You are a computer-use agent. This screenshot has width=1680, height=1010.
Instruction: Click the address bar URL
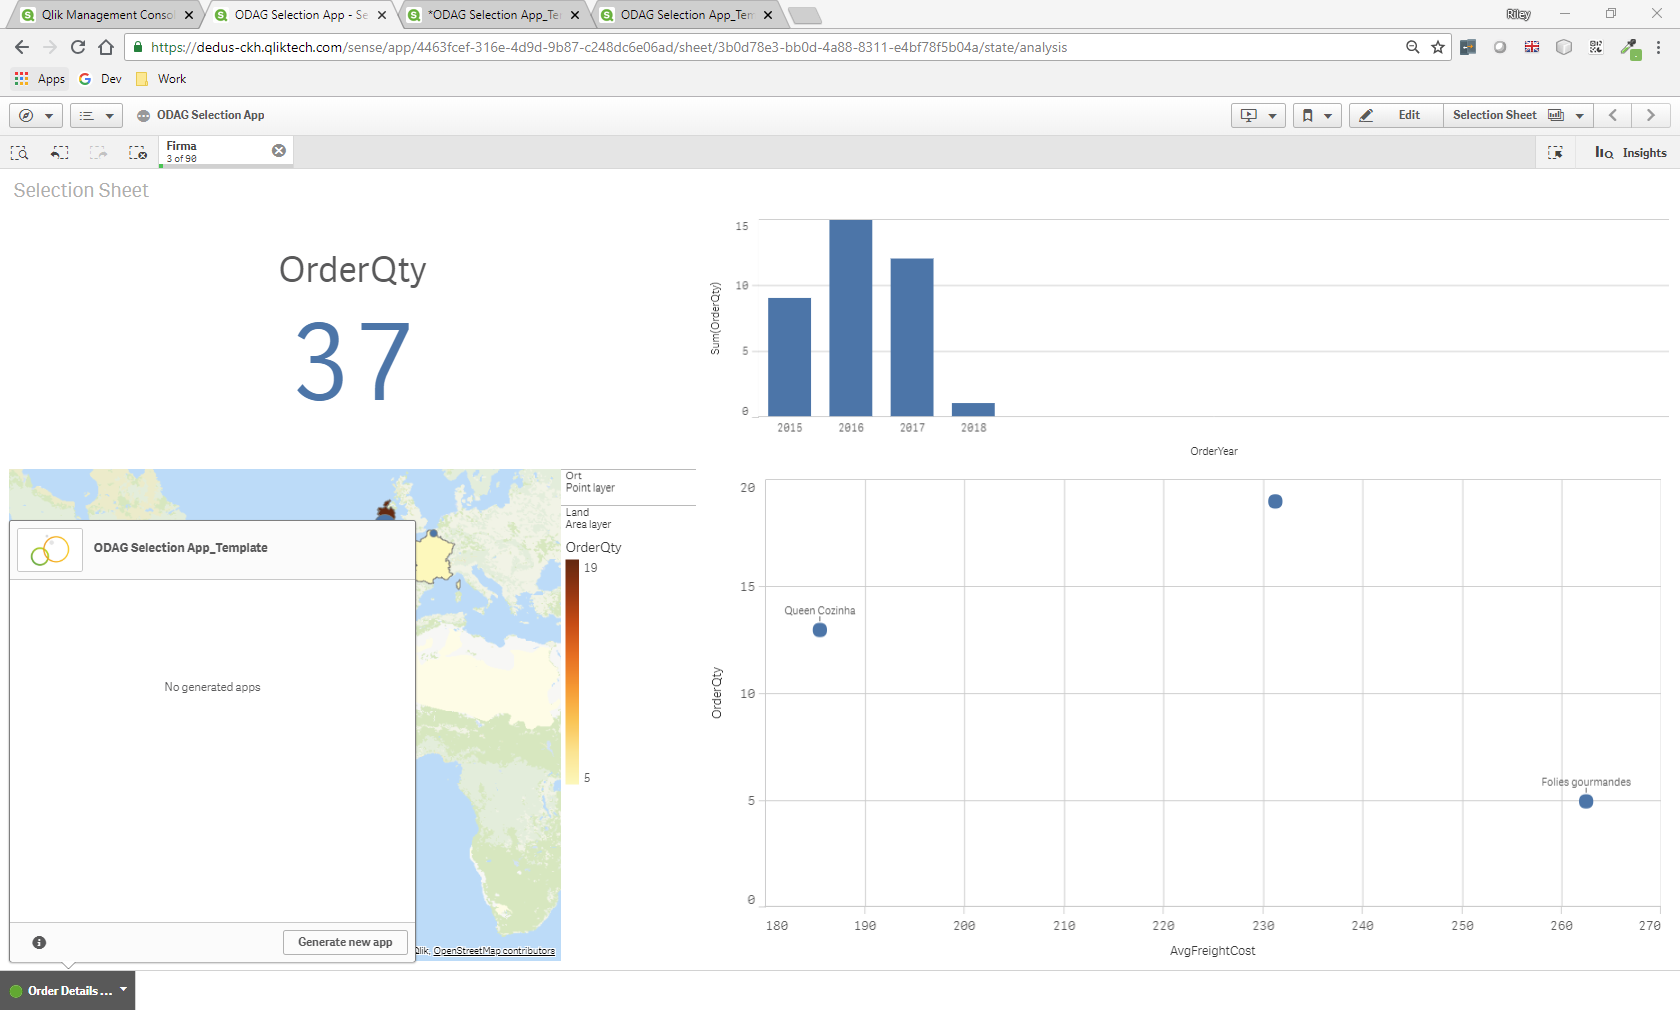(609, 47)
